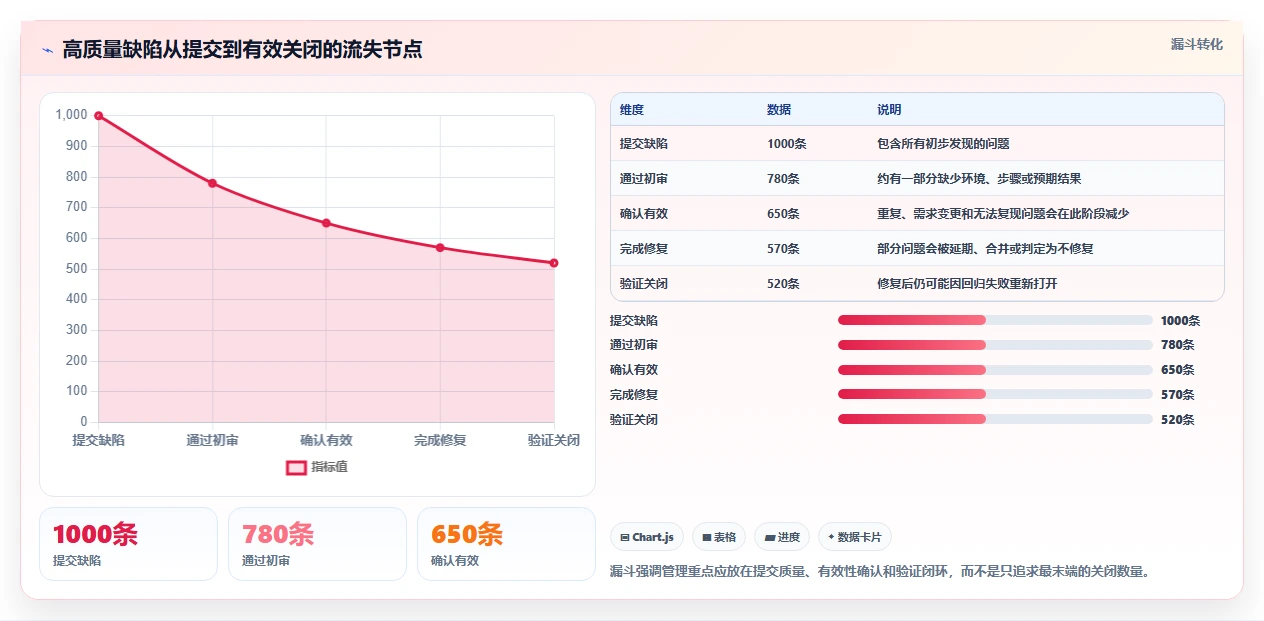Image resolution: width=1264 pixels, height=621 pixels.
Task: Click the chart data point above 通过初审
Action: 213,183
